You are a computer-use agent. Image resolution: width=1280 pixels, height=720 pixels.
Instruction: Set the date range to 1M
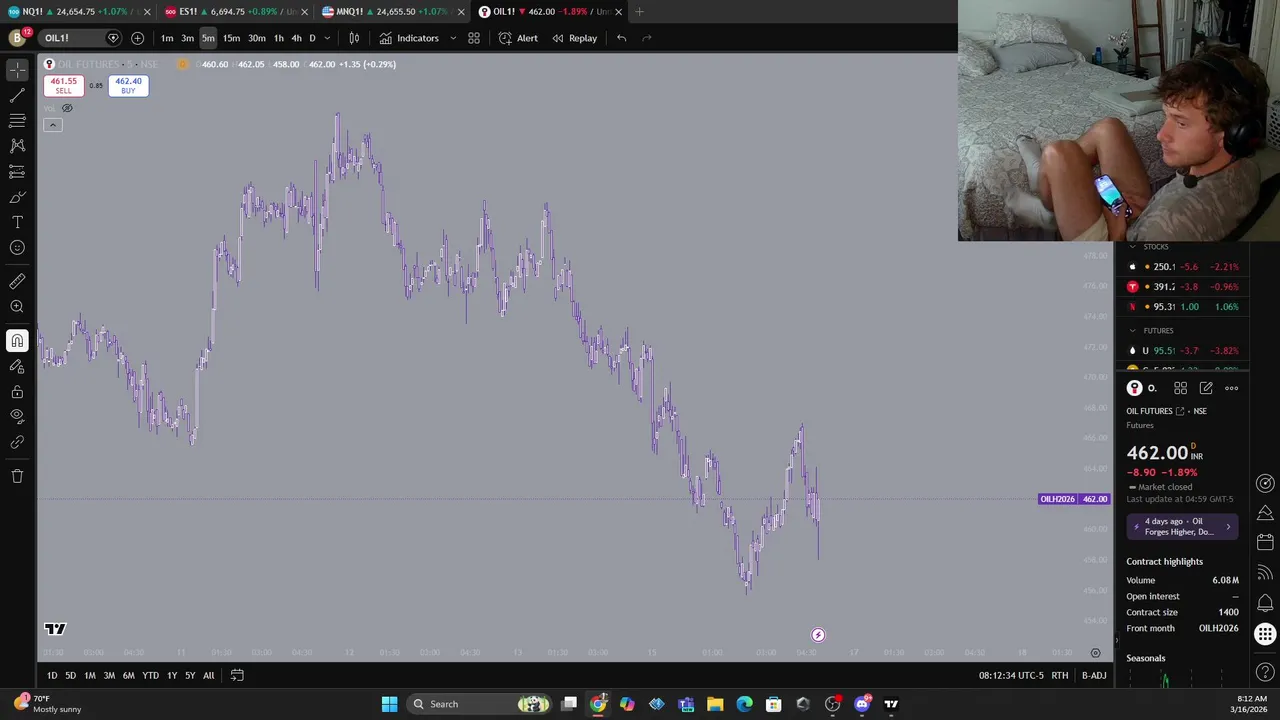click(x=90, y=676)
